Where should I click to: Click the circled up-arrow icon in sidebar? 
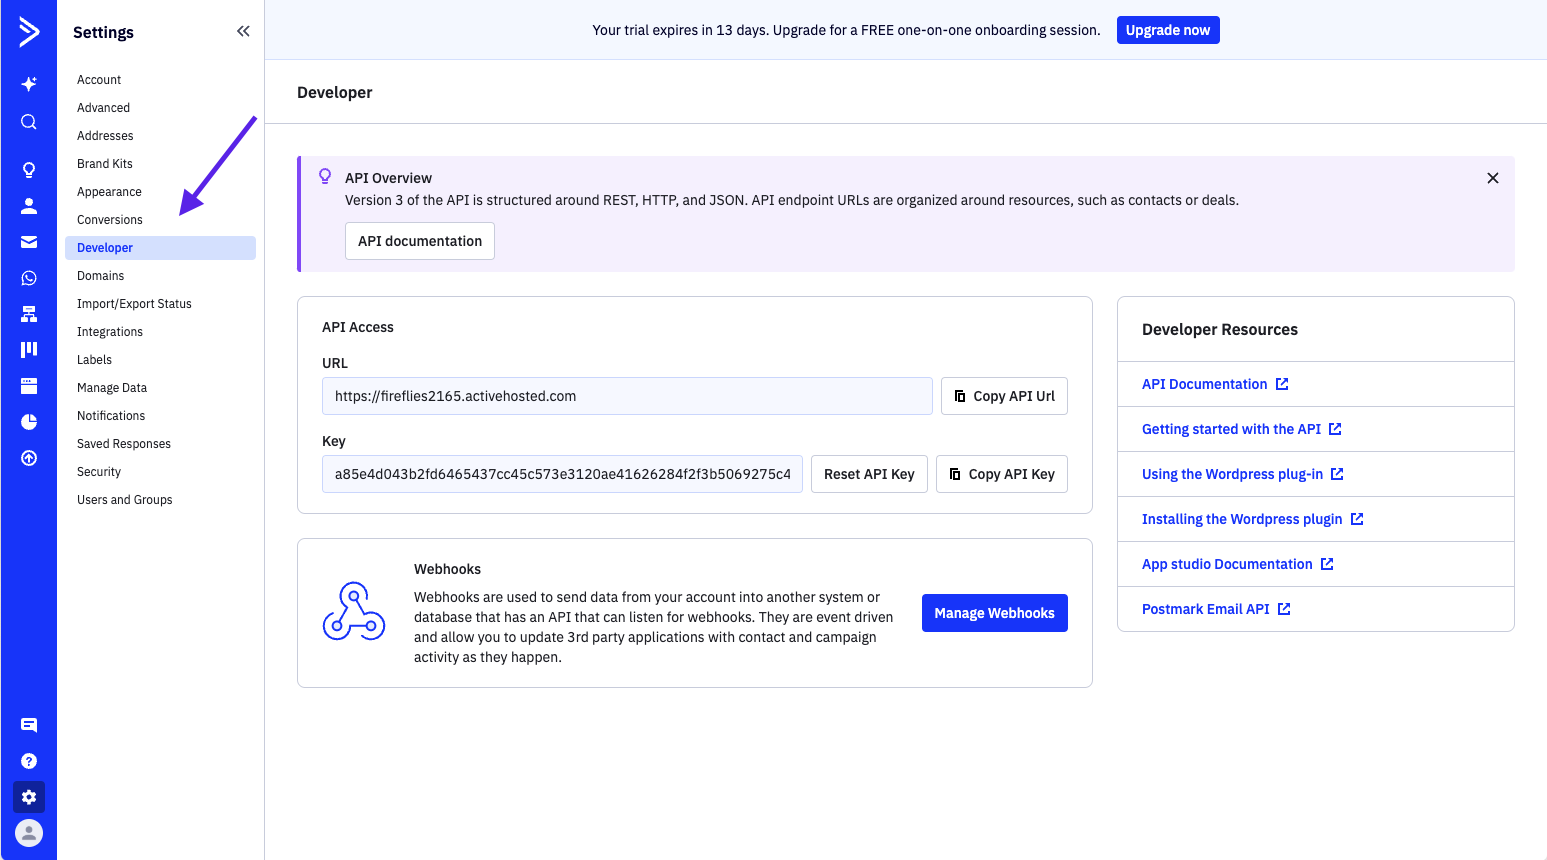pos(29,458)
